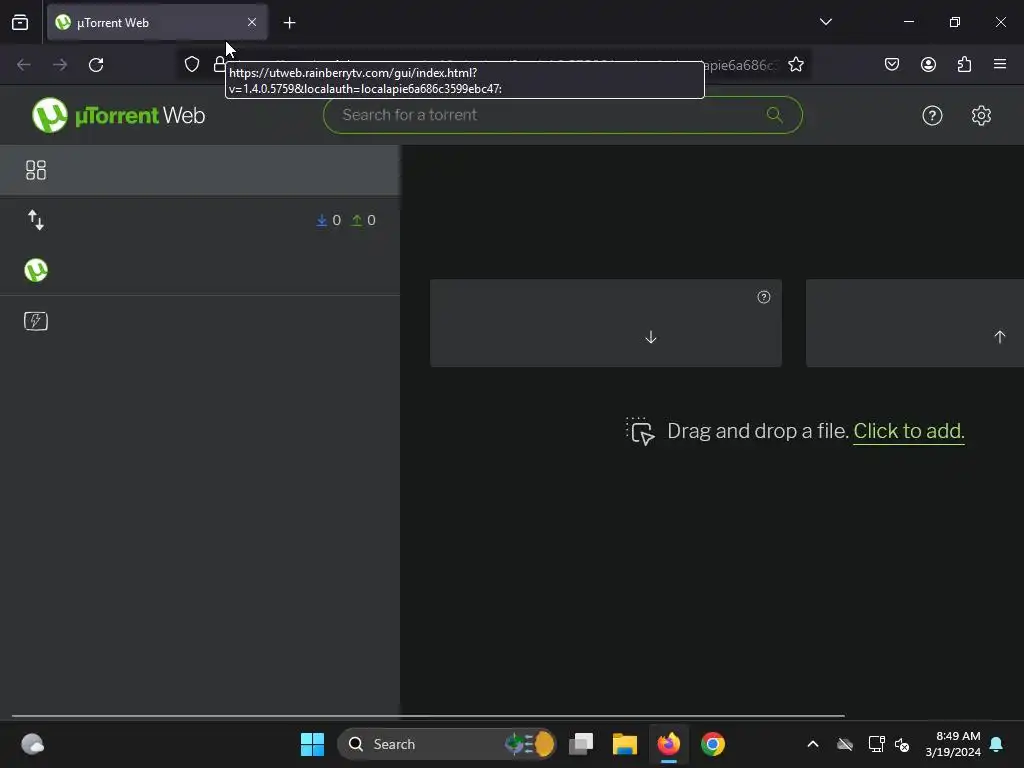
Task: Open the help question mark in header
Action: tap(932, 116)
